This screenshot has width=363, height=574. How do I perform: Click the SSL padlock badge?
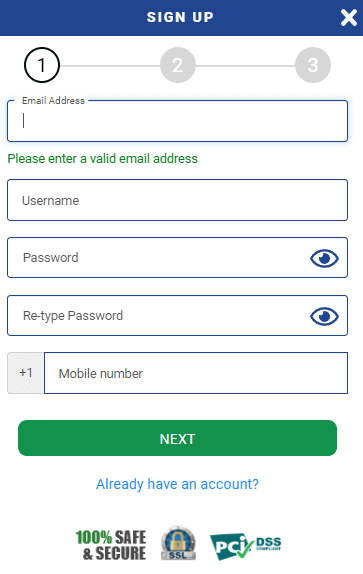[178, 543]
